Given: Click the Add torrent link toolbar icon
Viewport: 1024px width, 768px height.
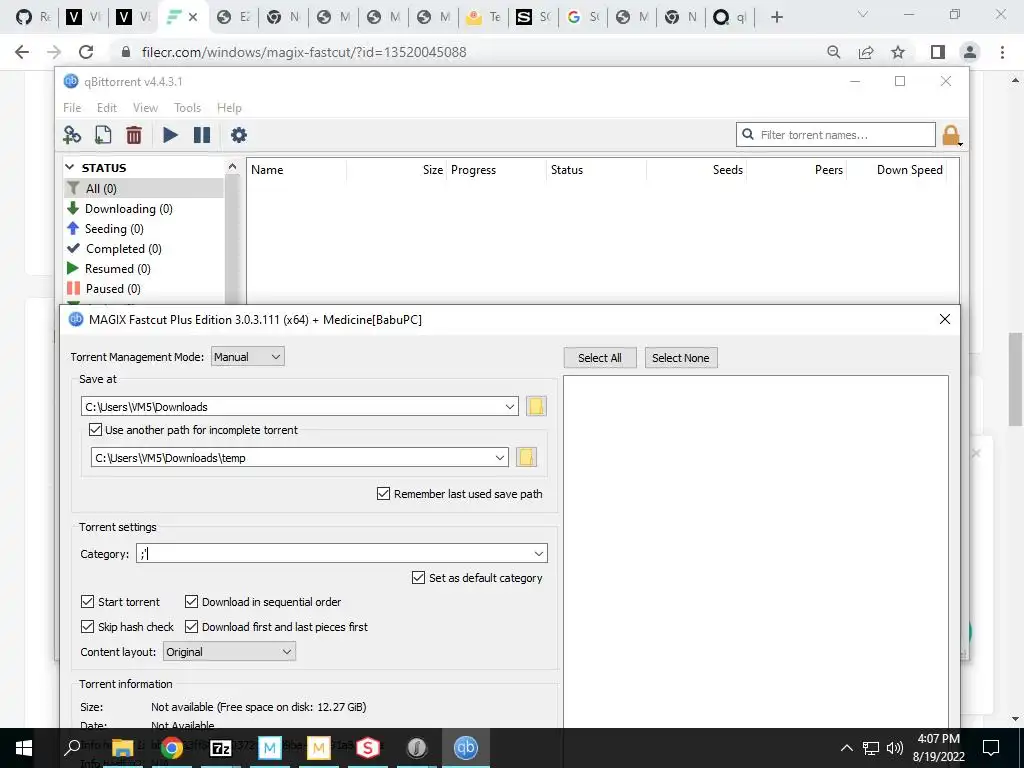Looking at the screenshot, I should (72, 135).
